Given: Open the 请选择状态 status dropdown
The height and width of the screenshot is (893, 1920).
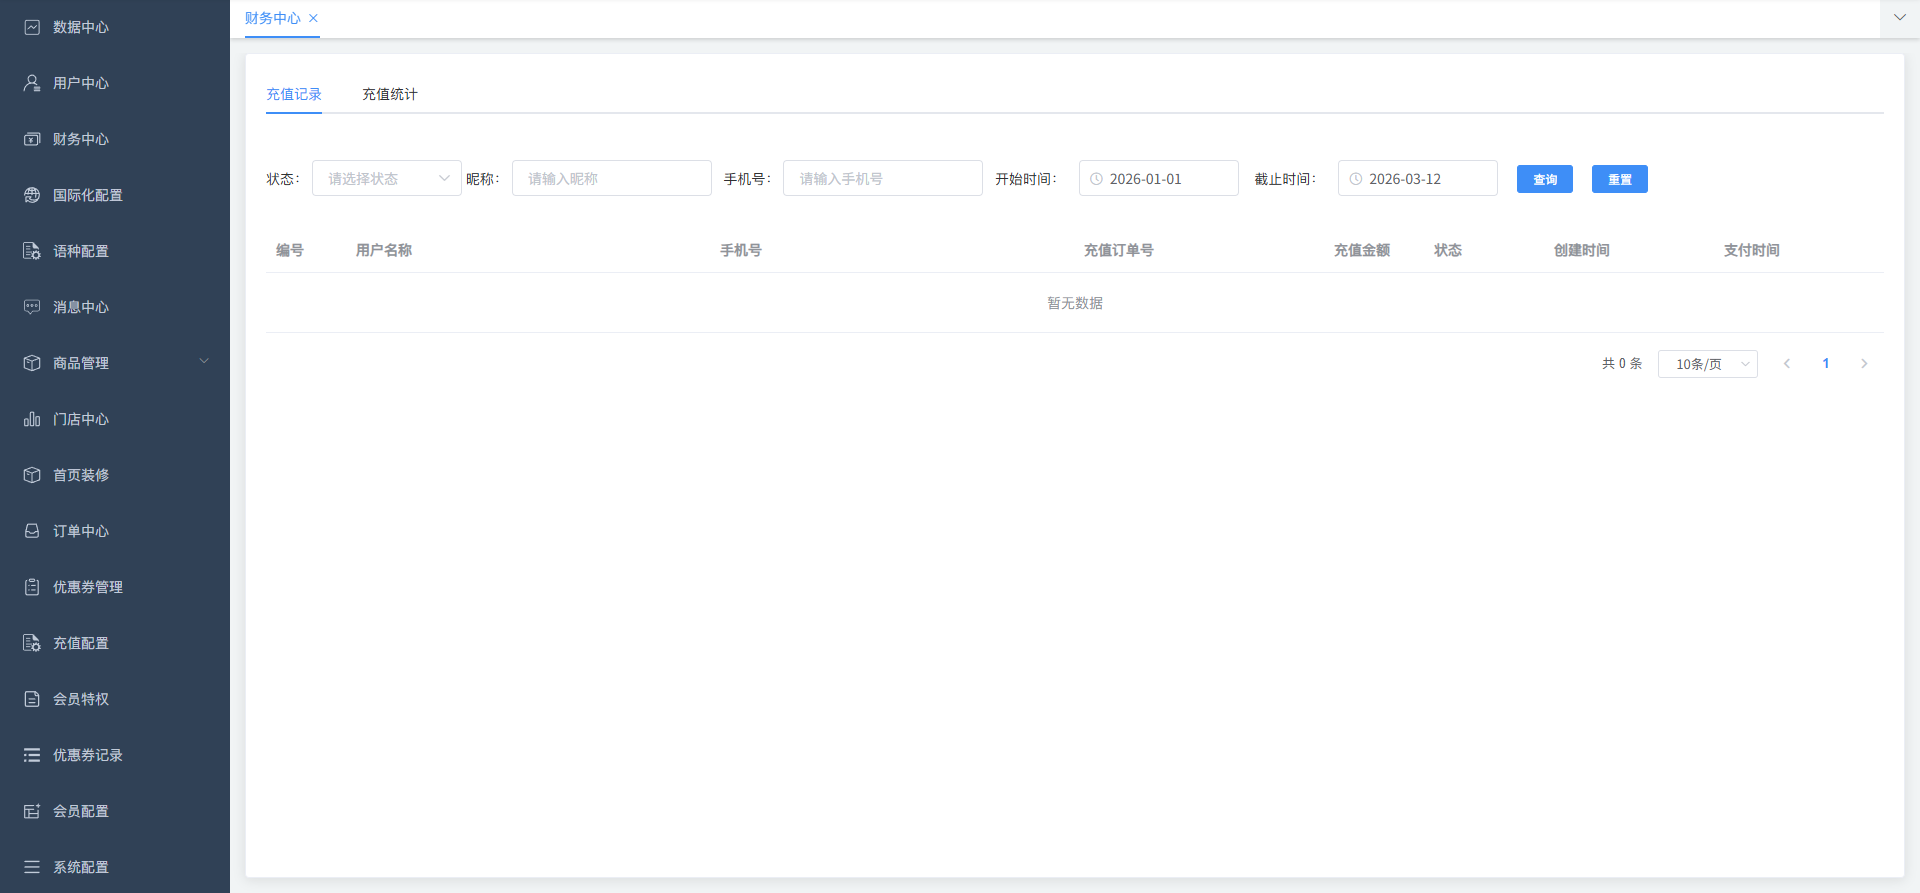Looking at the screenshot, I should pos(386,179).
